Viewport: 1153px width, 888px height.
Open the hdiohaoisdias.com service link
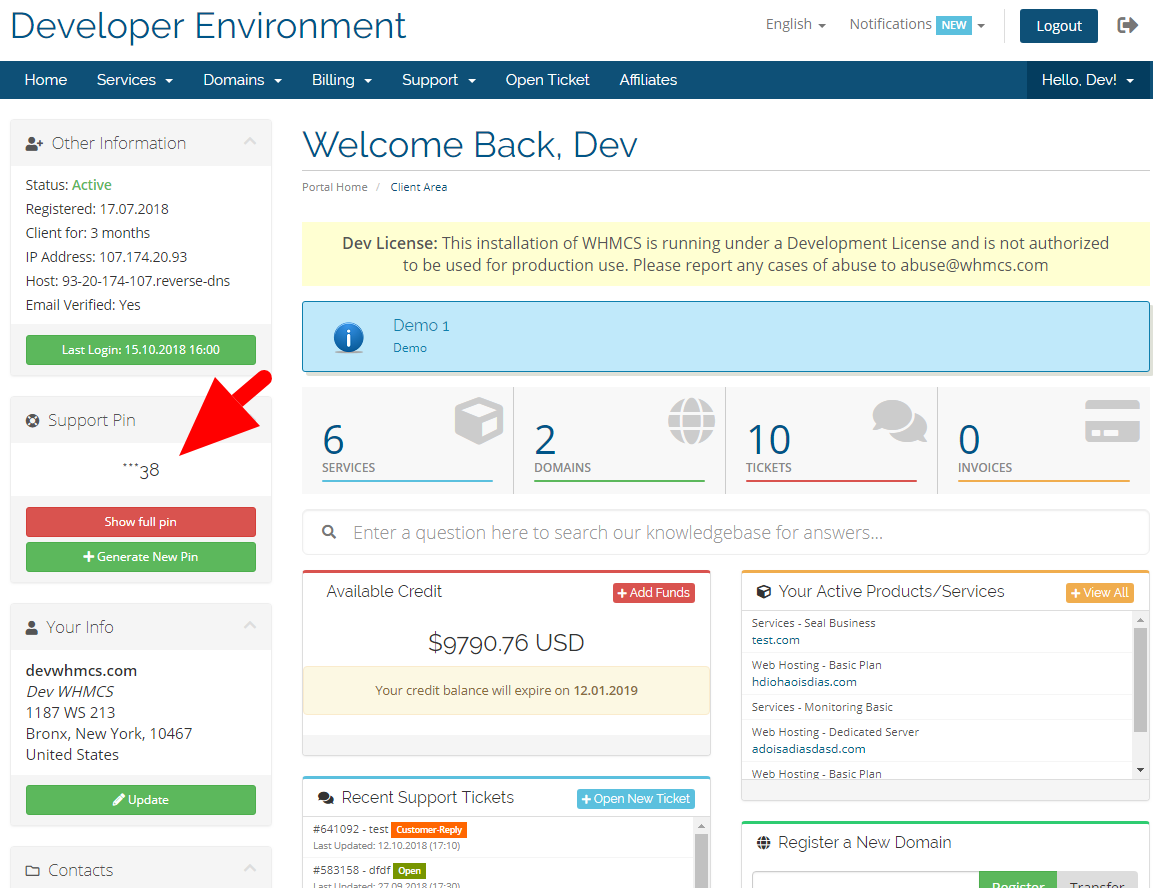pyautogui.click(x=804, y=682)
